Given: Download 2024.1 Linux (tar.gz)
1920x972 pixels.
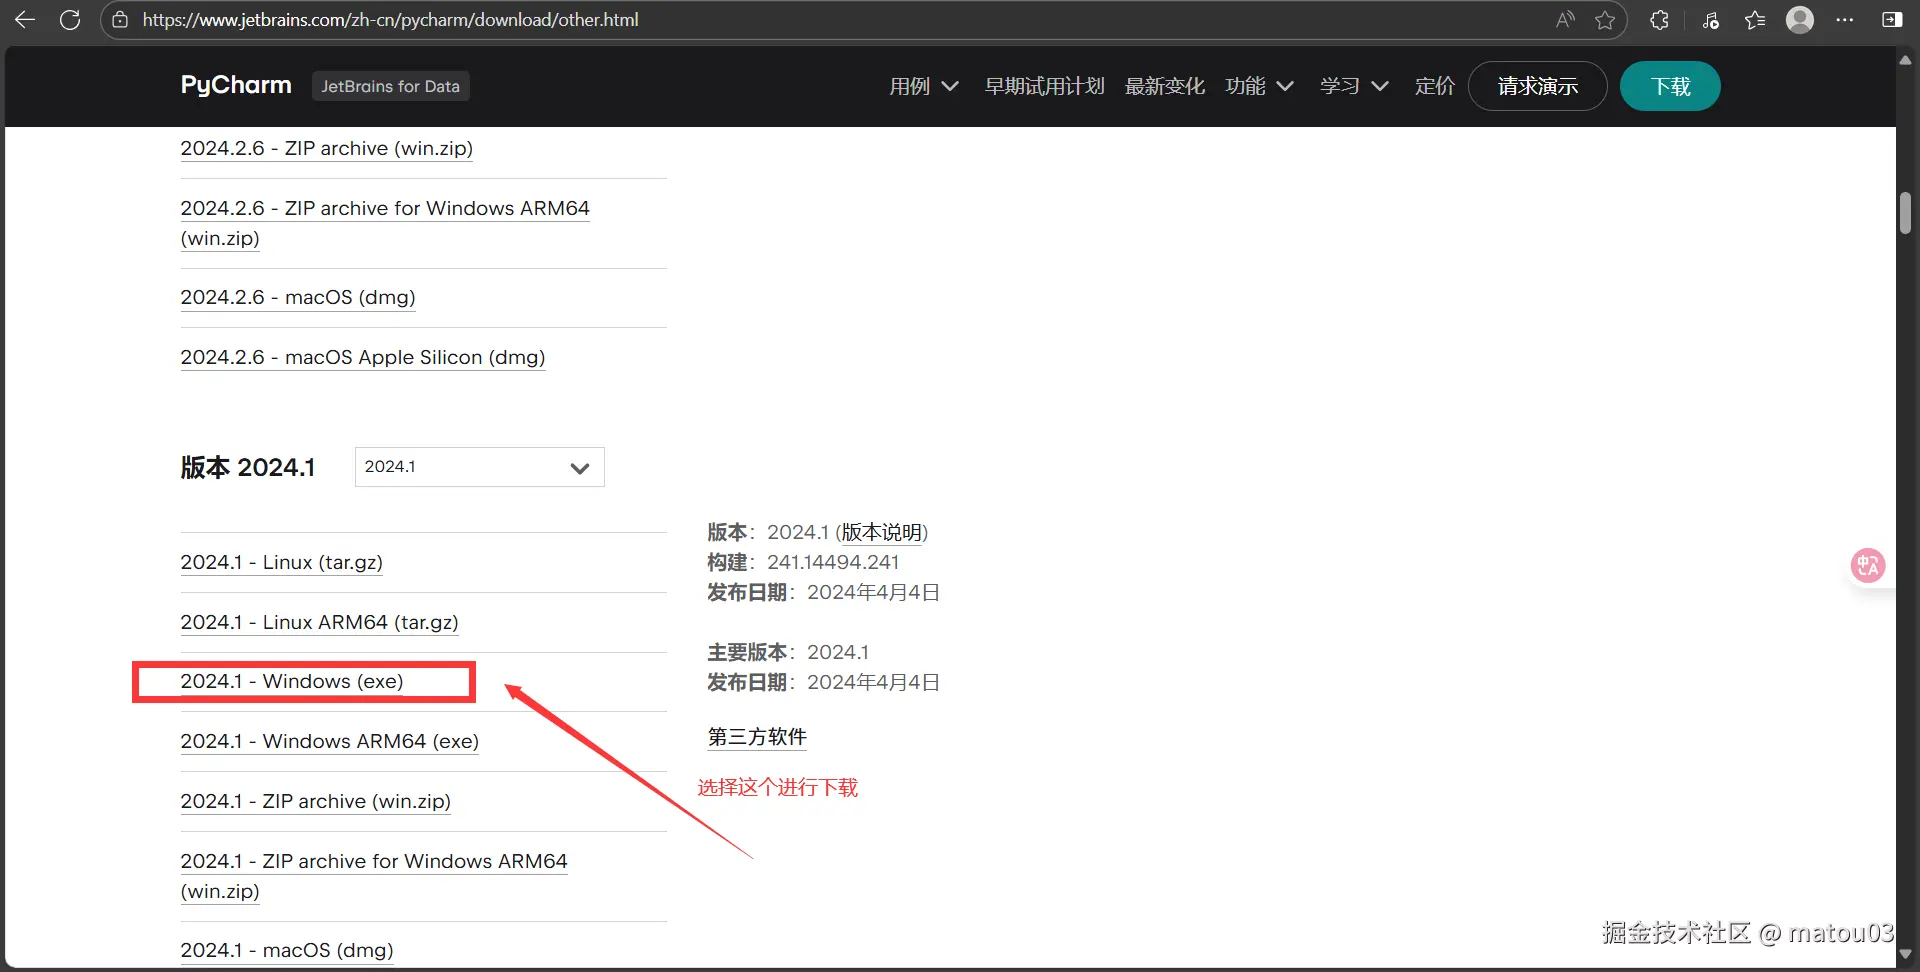Looking at the screenshot, I should click(x=281, y=563).
